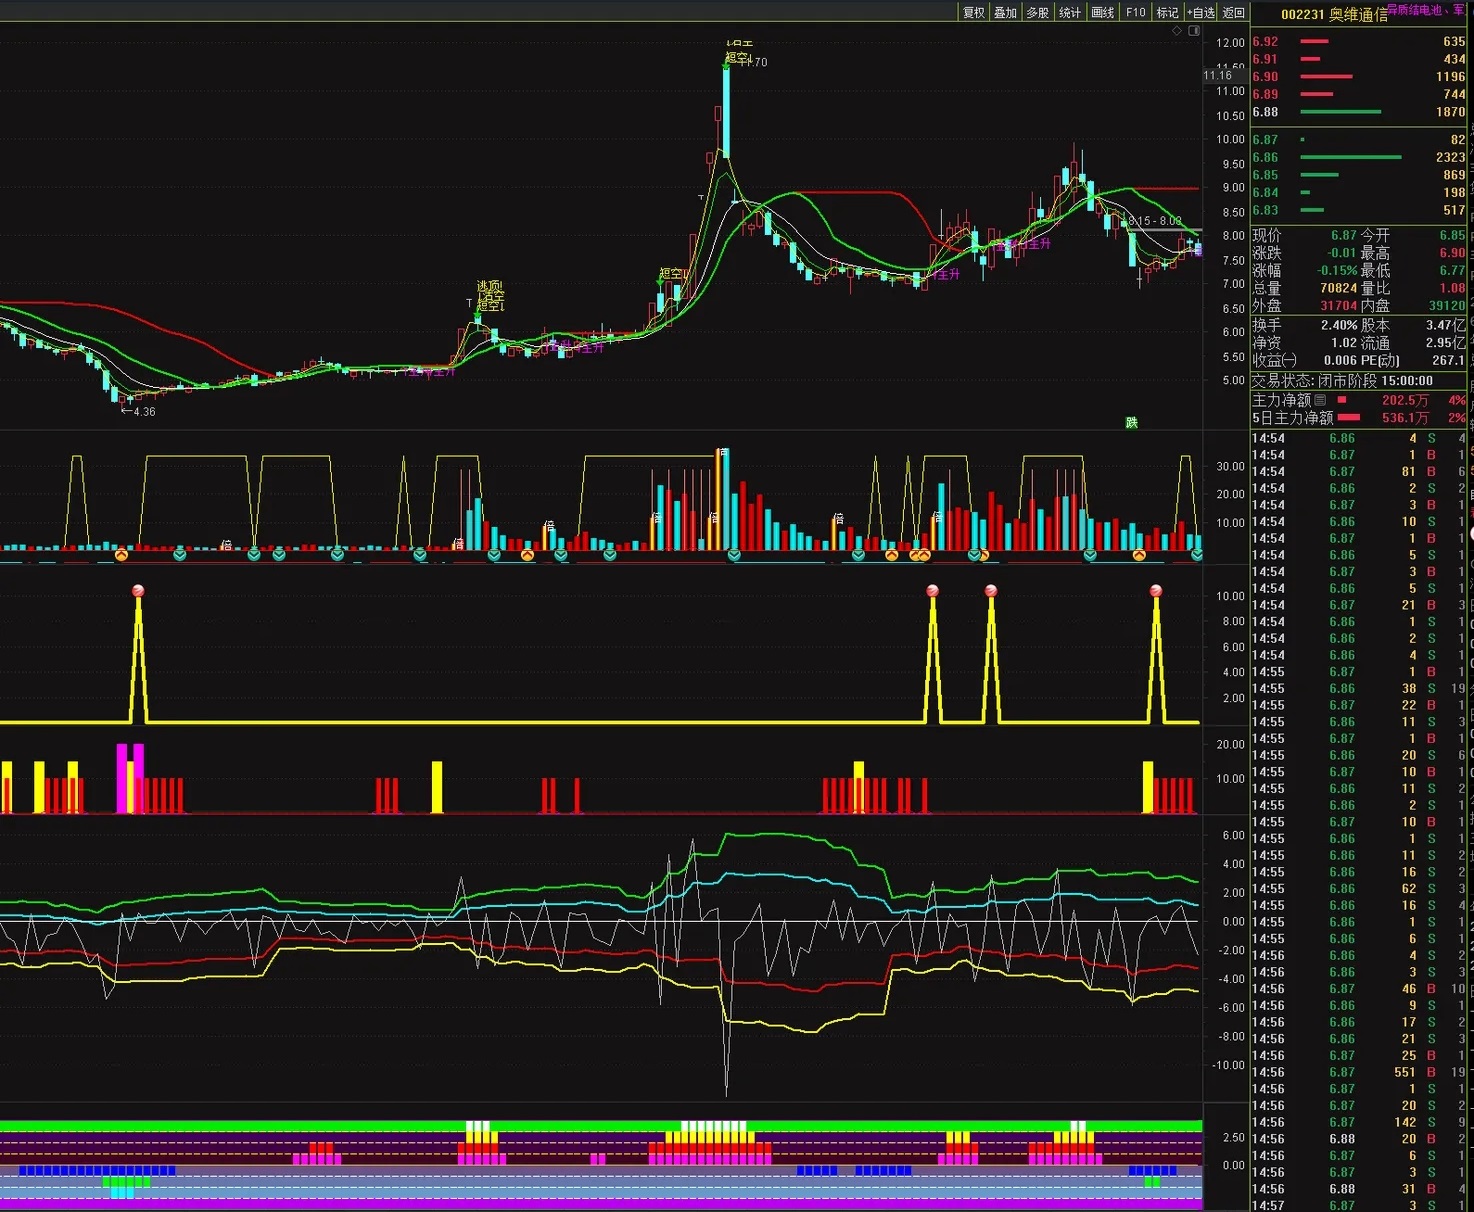Select buy price 6.84 in order book
1474x1212 pixels.
(1265, 192)
